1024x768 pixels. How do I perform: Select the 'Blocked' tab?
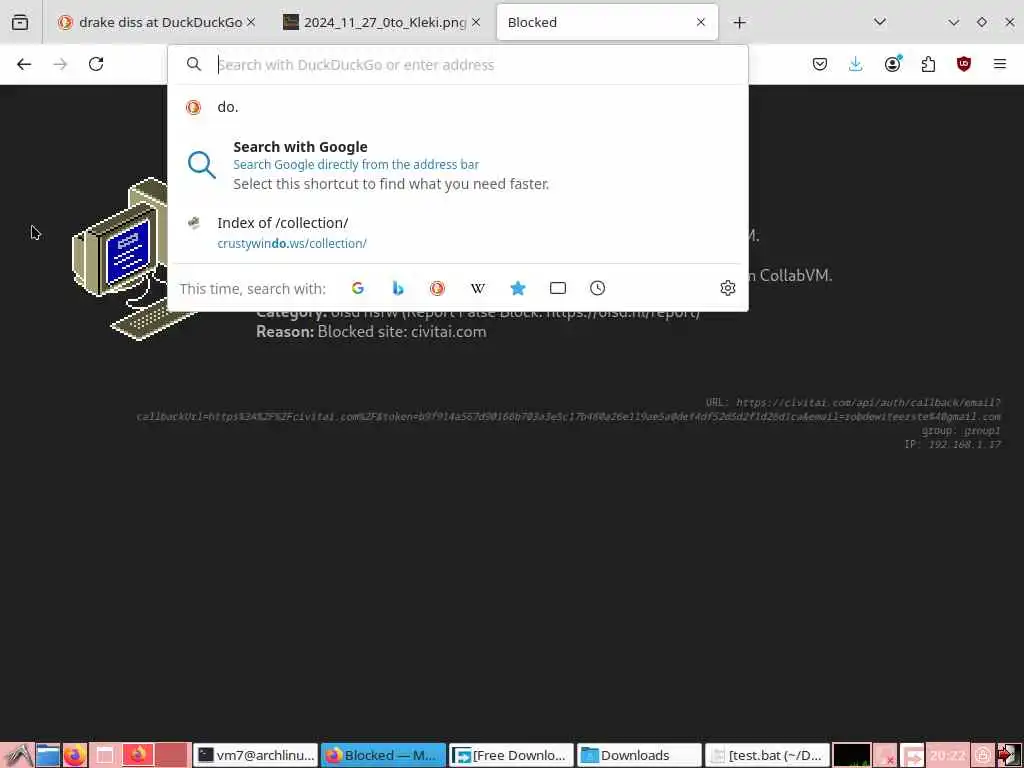click(607, 22)
